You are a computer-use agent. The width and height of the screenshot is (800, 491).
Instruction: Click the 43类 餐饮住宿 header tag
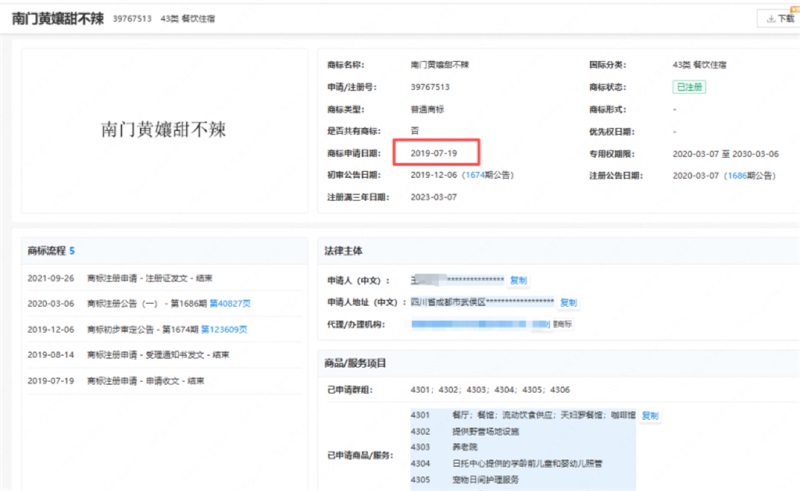(188, 18)
